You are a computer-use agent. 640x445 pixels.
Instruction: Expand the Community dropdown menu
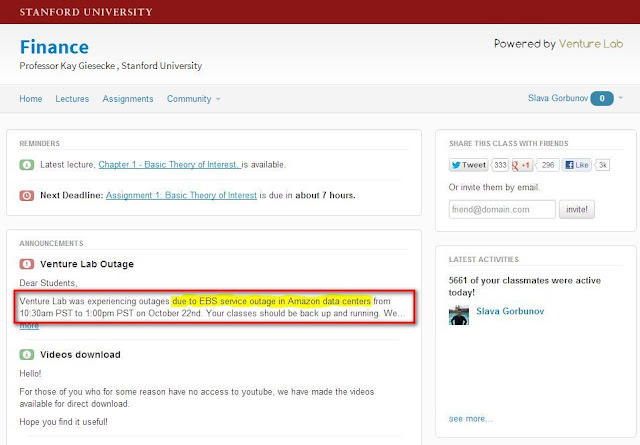193,99
